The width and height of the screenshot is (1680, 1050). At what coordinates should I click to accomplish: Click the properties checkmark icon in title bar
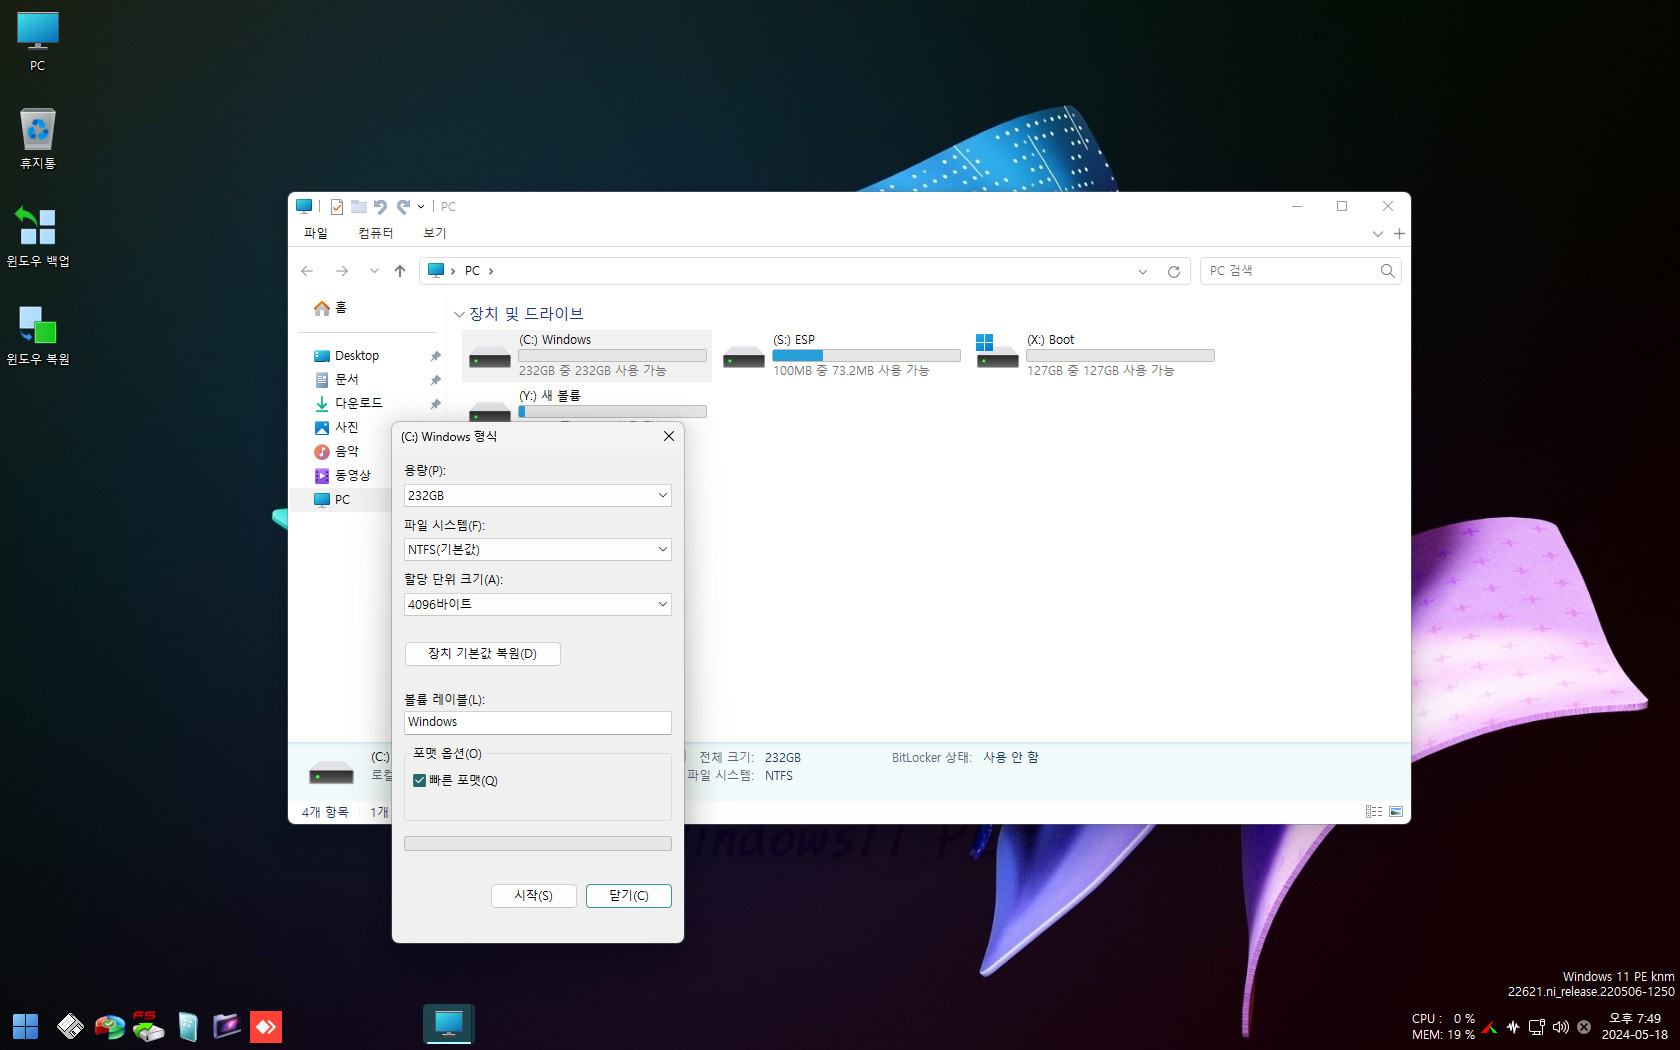337,207
